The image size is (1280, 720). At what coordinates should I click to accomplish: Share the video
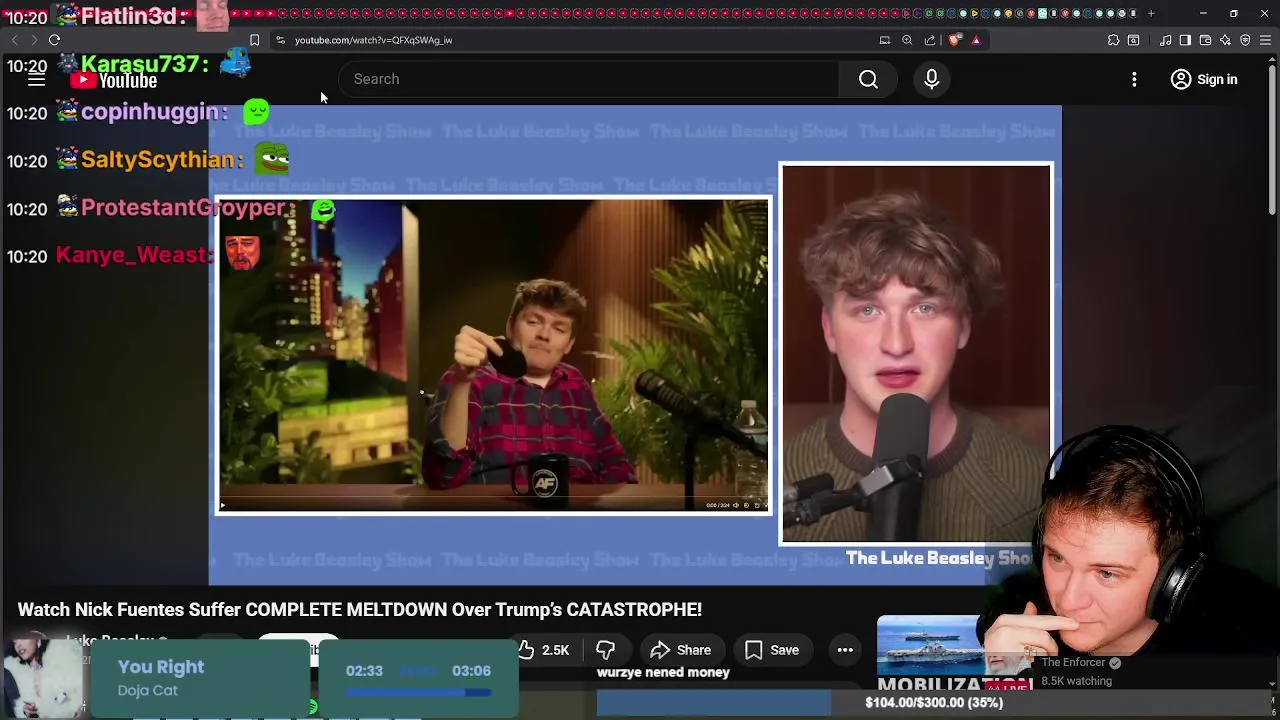click(x=681, y=650)
